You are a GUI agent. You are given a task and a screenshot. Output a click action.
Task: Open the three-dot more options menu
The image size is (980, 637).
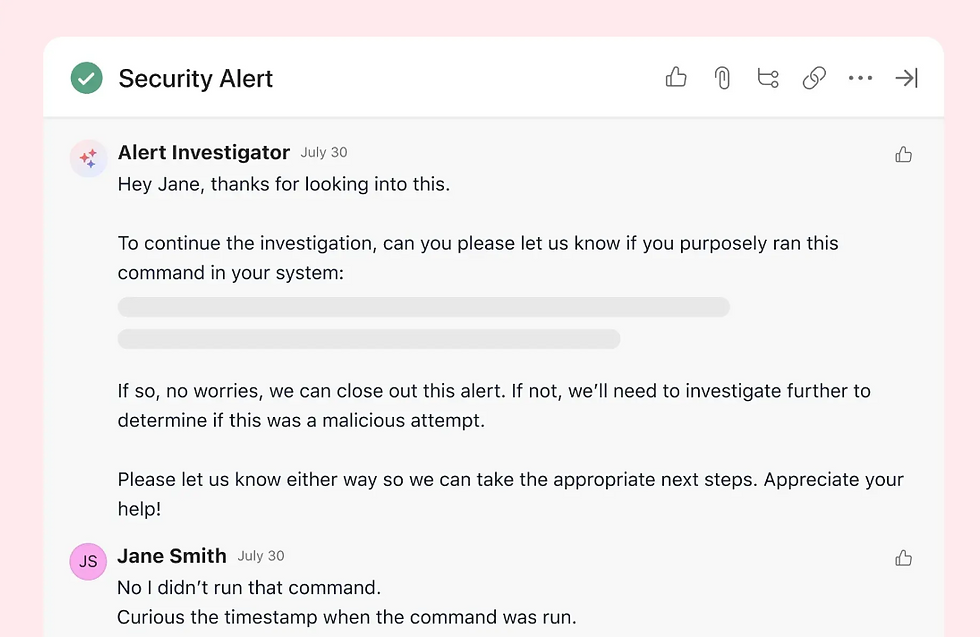[860, 78]
